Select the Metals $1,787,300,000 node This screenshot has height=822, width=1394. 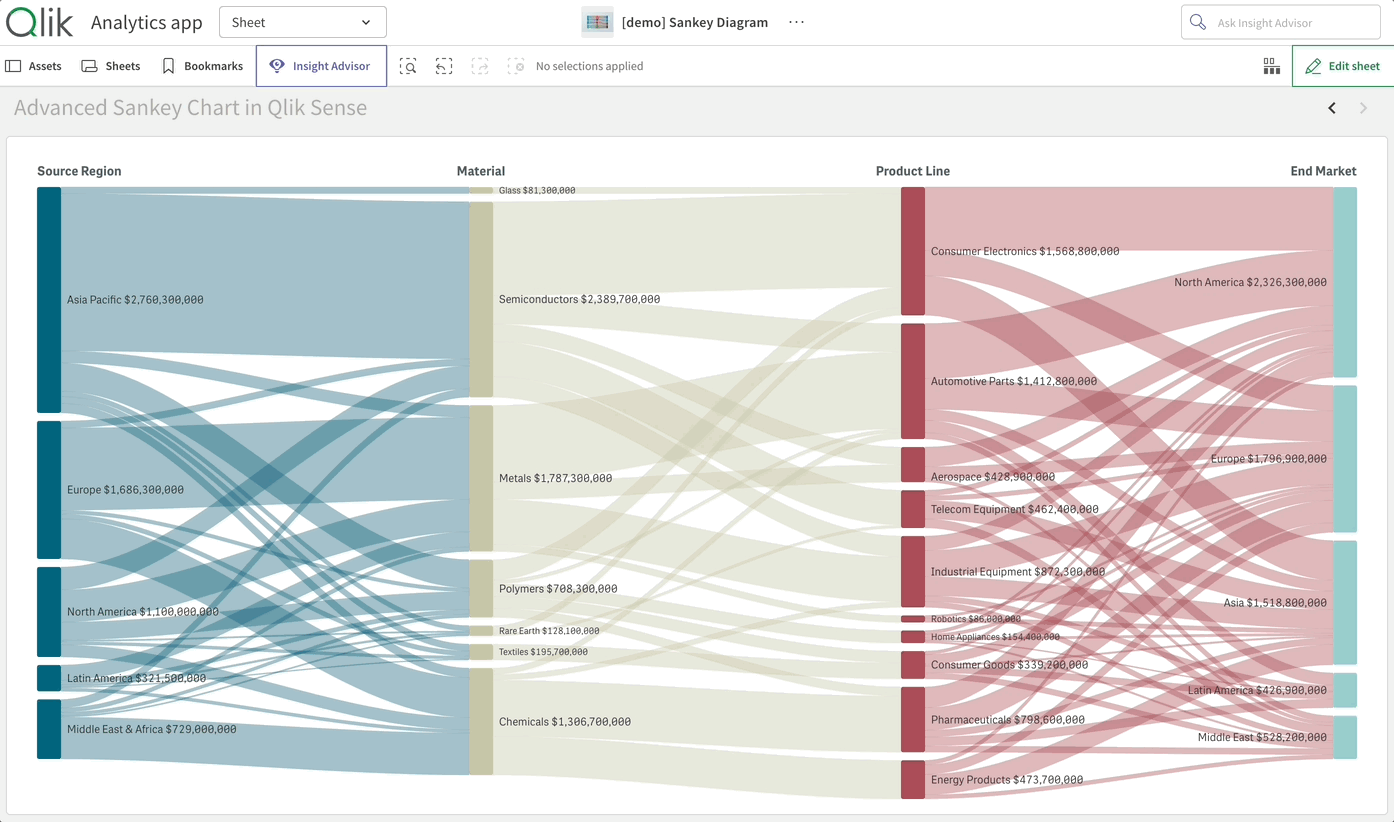[x=481, y=478]
